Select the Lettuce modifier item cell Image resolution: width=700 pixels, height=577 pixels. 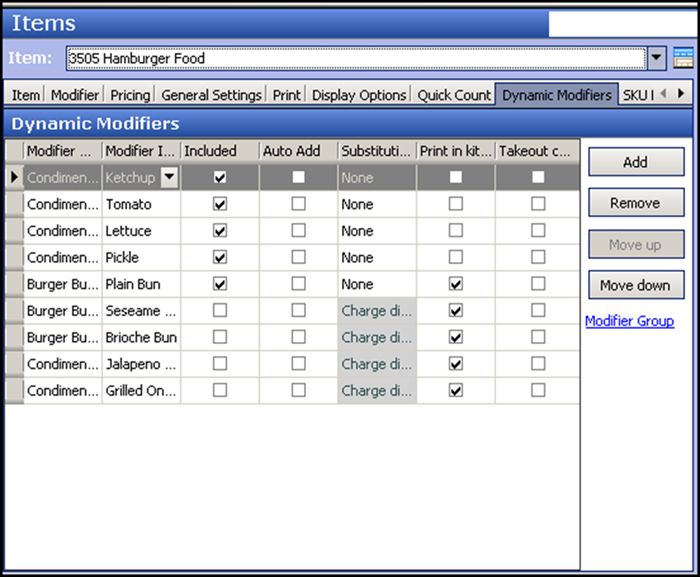pos(141,231)
